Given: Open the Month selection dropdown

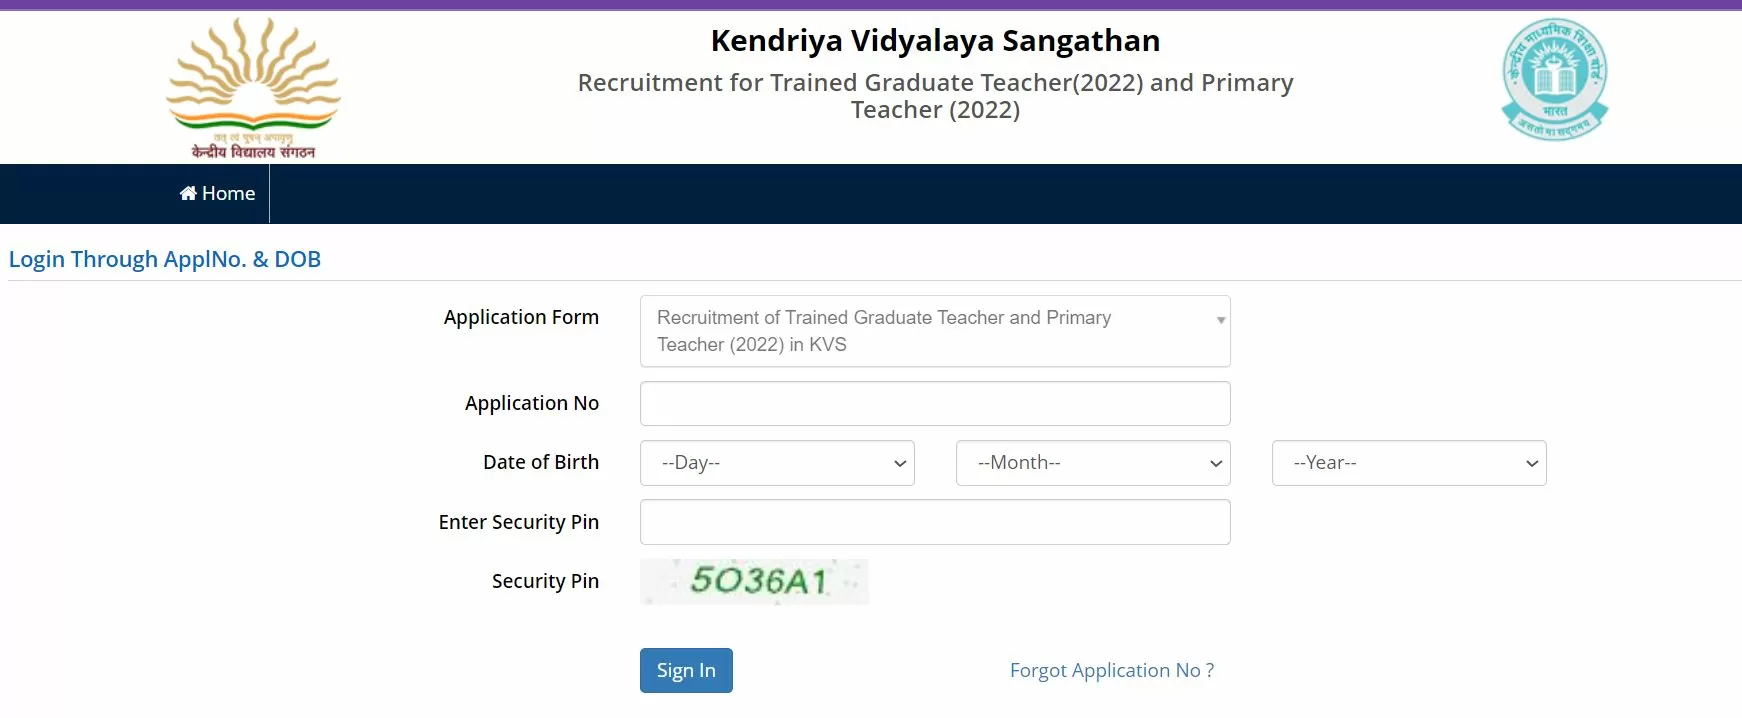Looking at the screenshot, I should tap(1092, 463).
